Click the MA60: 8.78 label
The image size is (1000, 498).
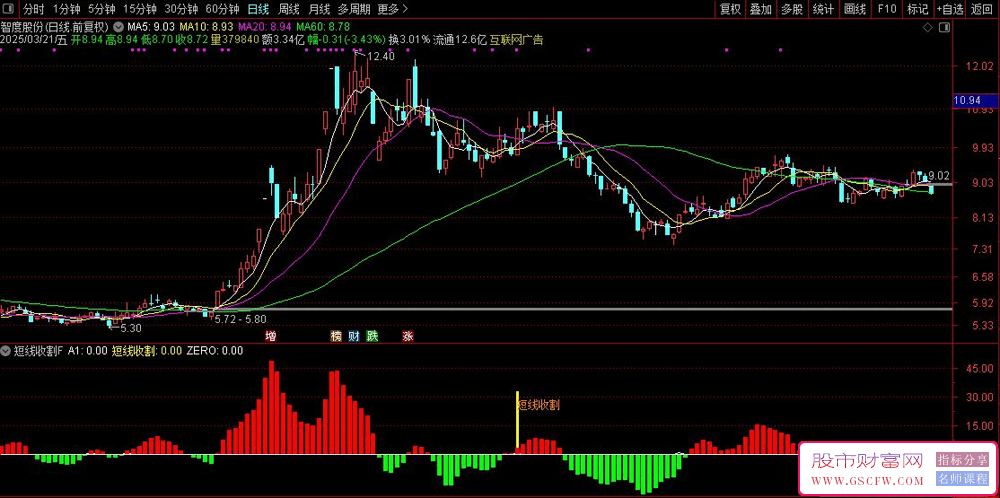click(323, 27)
